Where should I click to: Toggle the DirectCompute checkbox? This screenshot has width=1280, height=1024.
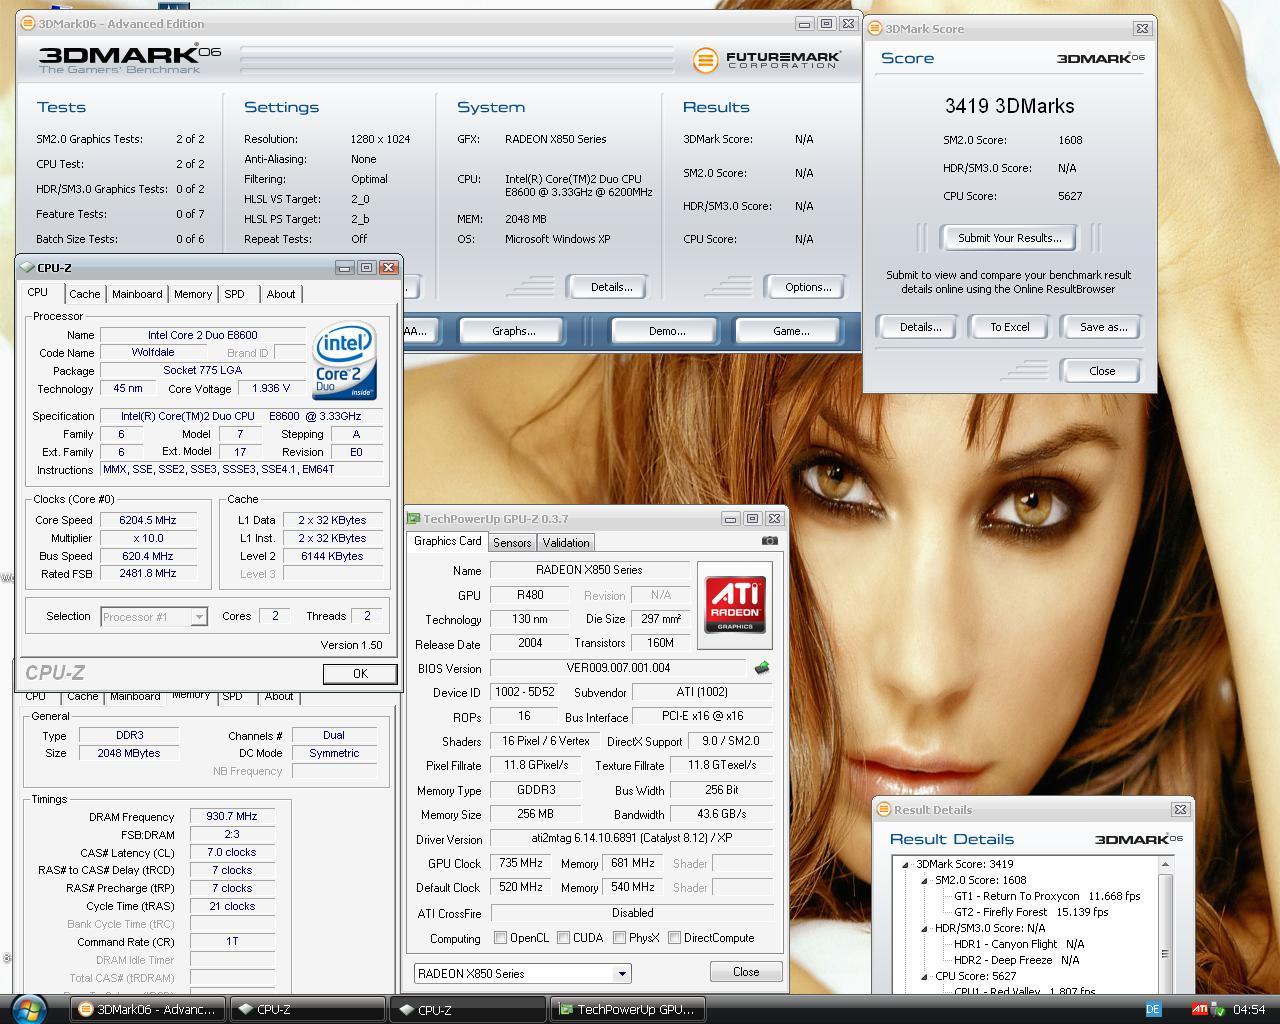pos(674,938)
